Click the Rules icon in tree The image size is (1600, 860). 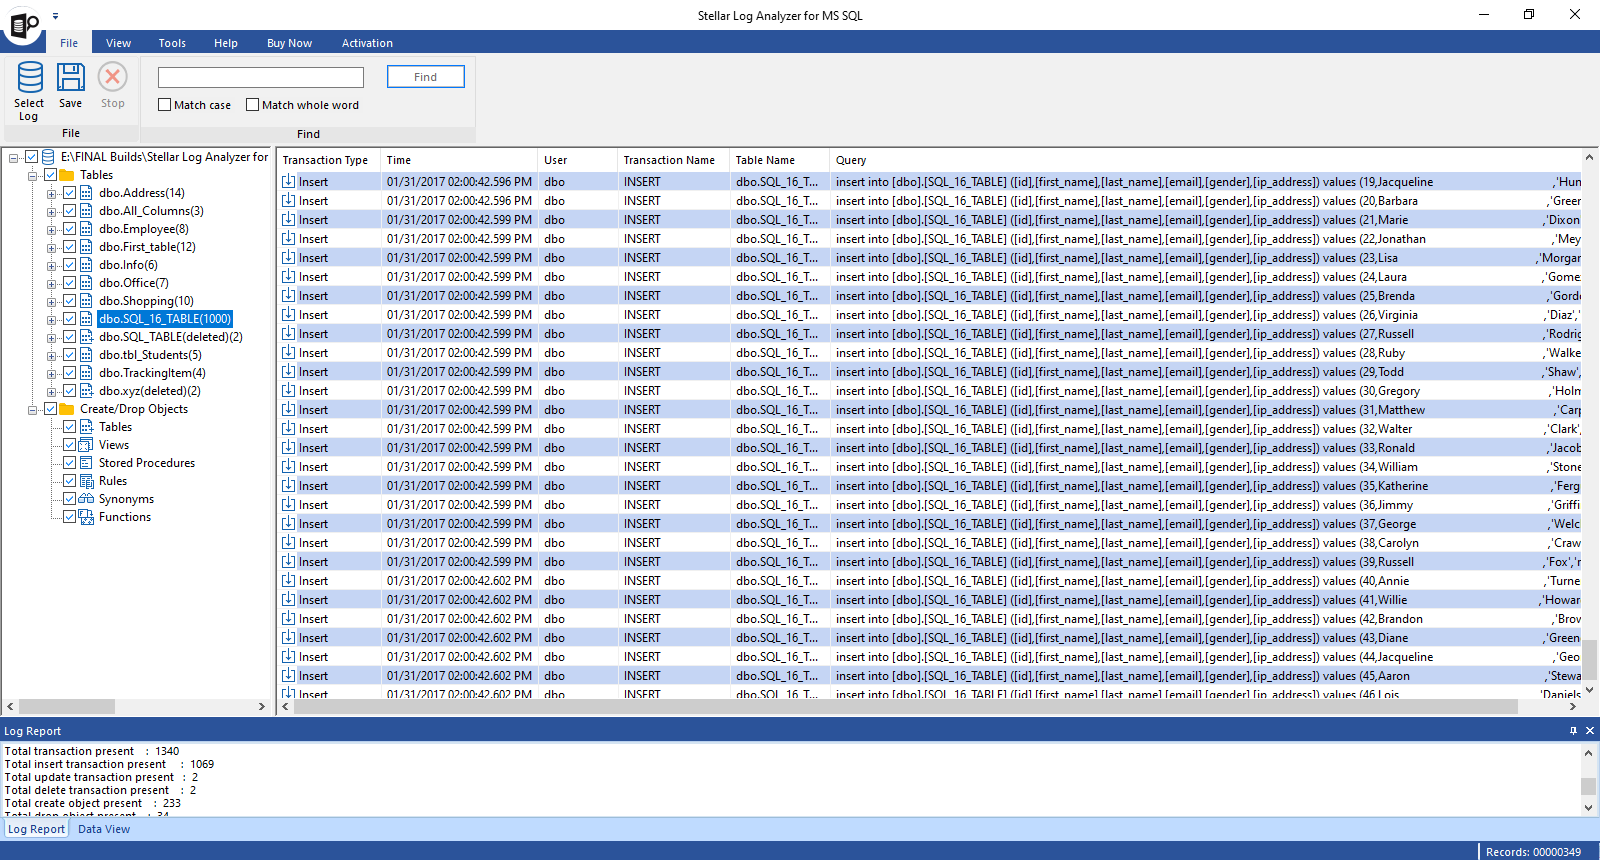[87, 481]
